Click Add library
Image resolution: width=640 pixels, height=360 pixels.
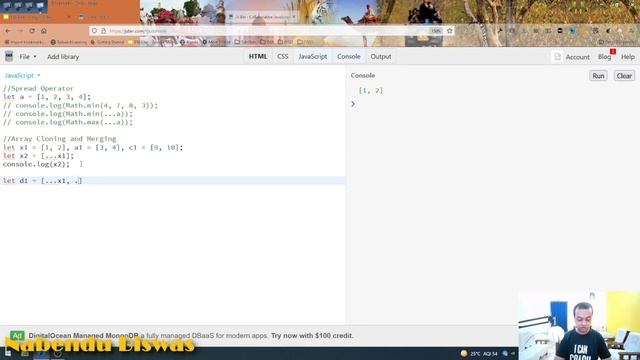(x=63, y=57)
